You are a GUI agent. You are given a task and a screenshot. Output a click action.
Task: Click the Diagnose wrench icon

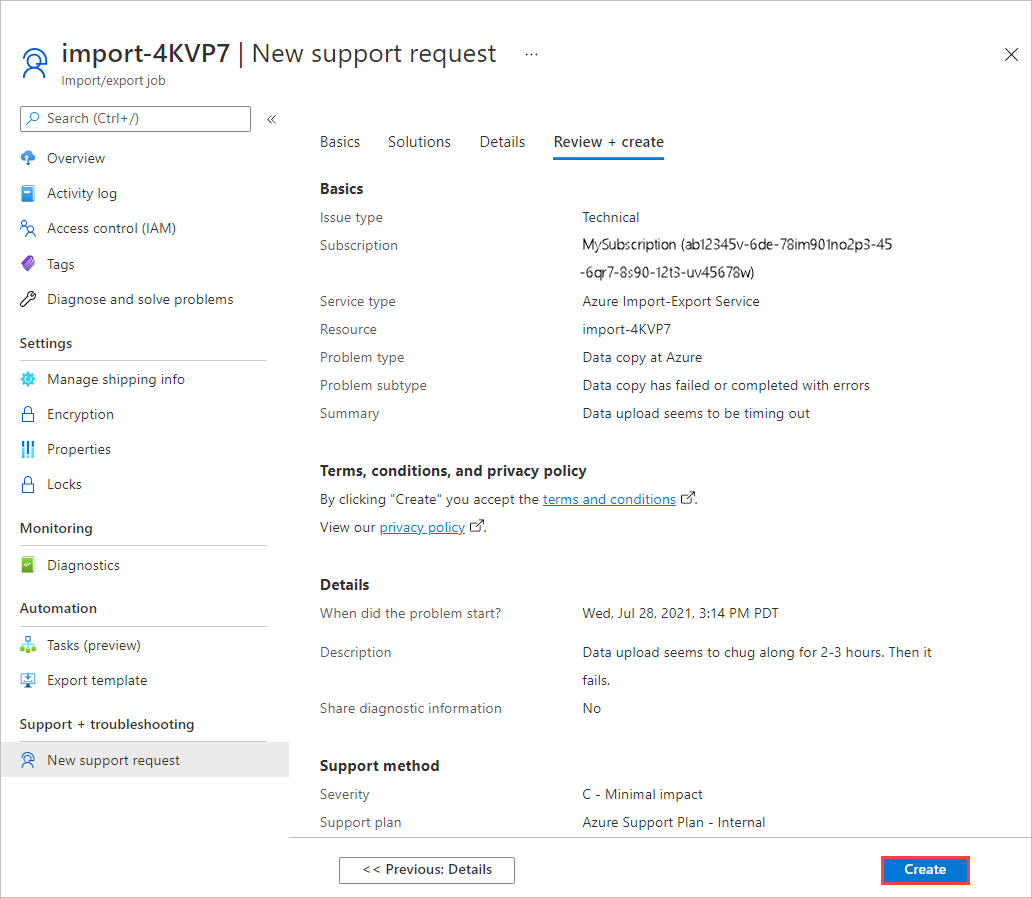pyautogui.click(x=28, y=300)
